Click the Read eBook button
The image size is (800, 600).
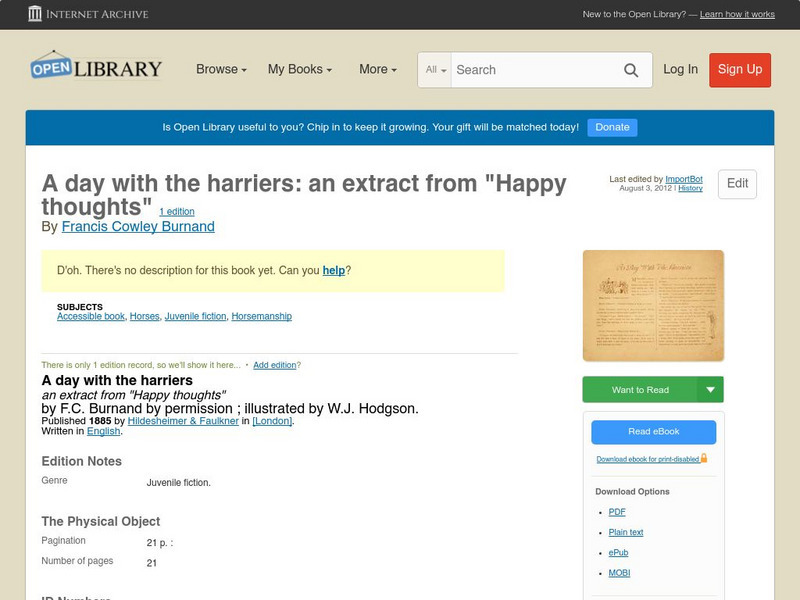tap(655, 432)
